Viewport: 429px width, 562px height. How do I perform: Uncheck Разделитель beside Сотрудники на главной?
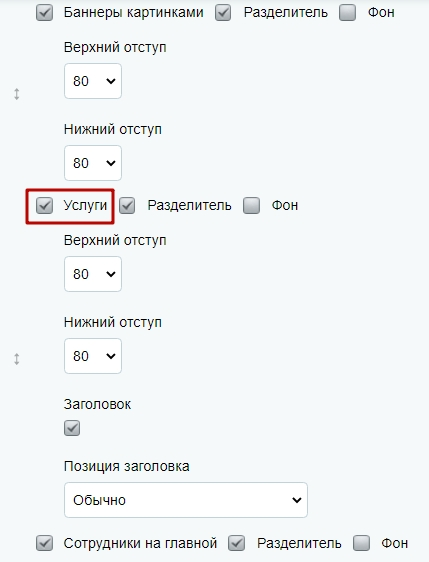(x=237, y=543)
